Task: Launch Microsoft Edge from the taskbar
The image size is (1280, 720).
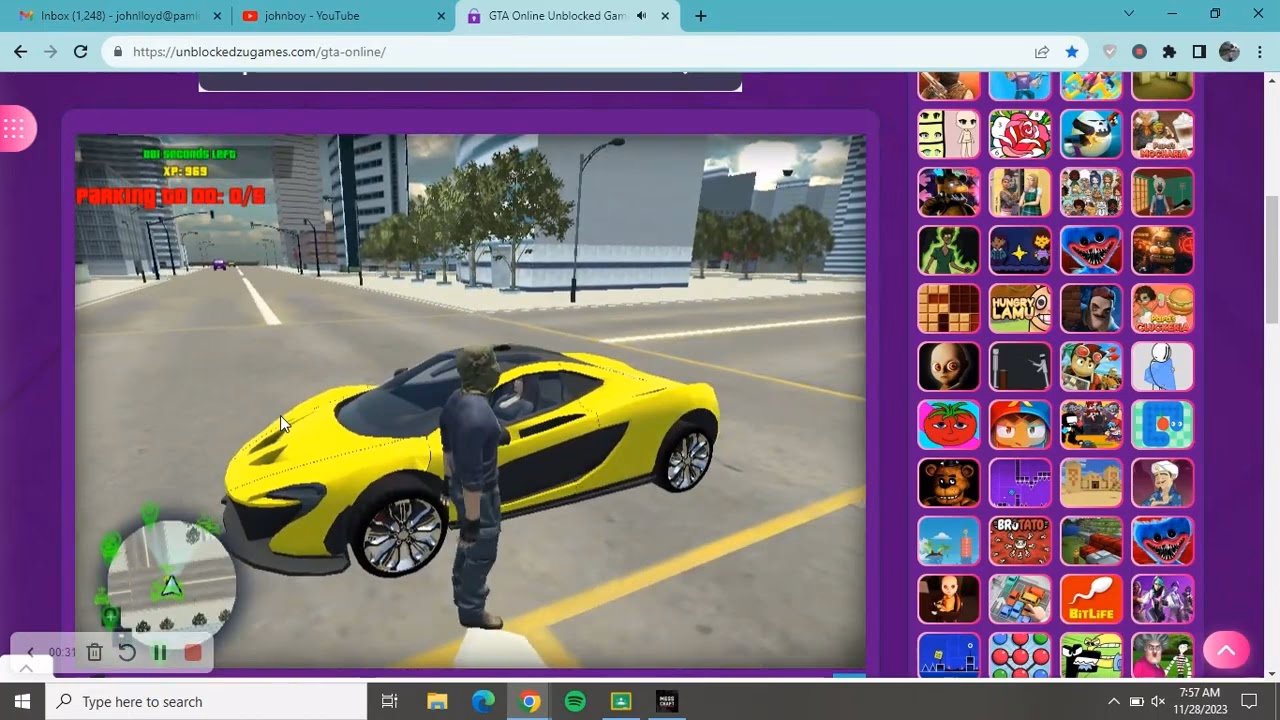Action: click(483, 701)
